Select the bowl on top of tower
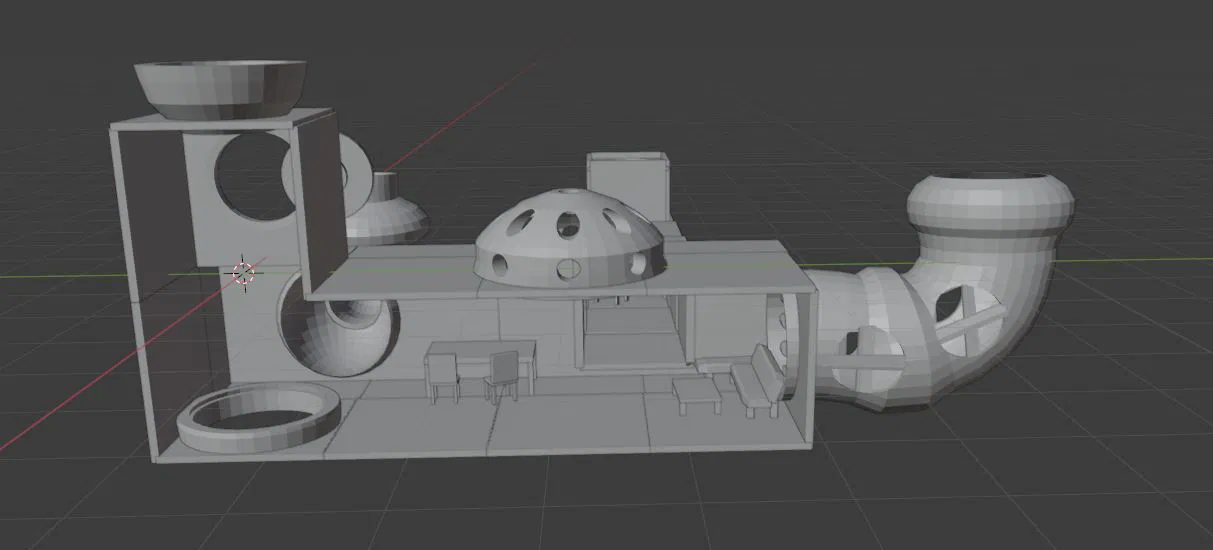This screenshot has height=550, width=1213. tap(220, 90)
